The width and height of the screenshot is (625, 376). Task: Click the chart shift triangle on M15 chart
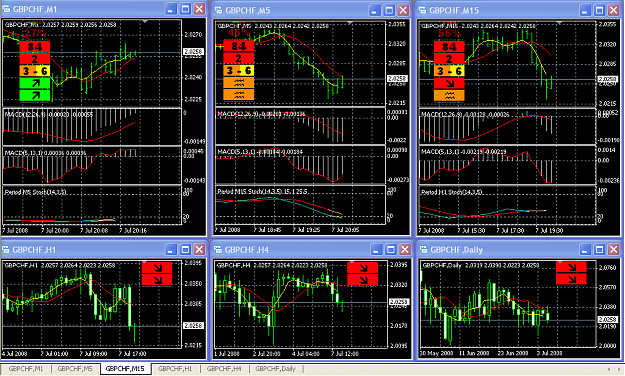[x=559, y=23]
